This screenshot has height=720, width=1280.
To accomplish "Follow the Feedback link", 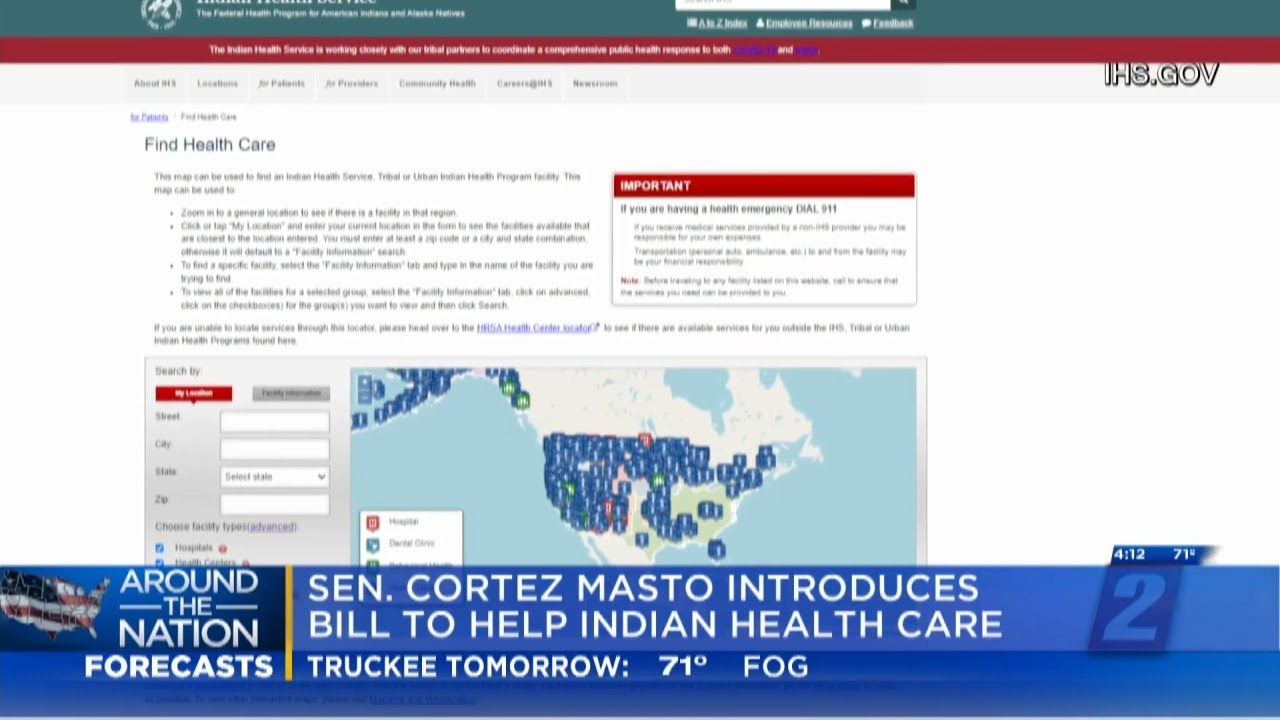I will [893, 23].
